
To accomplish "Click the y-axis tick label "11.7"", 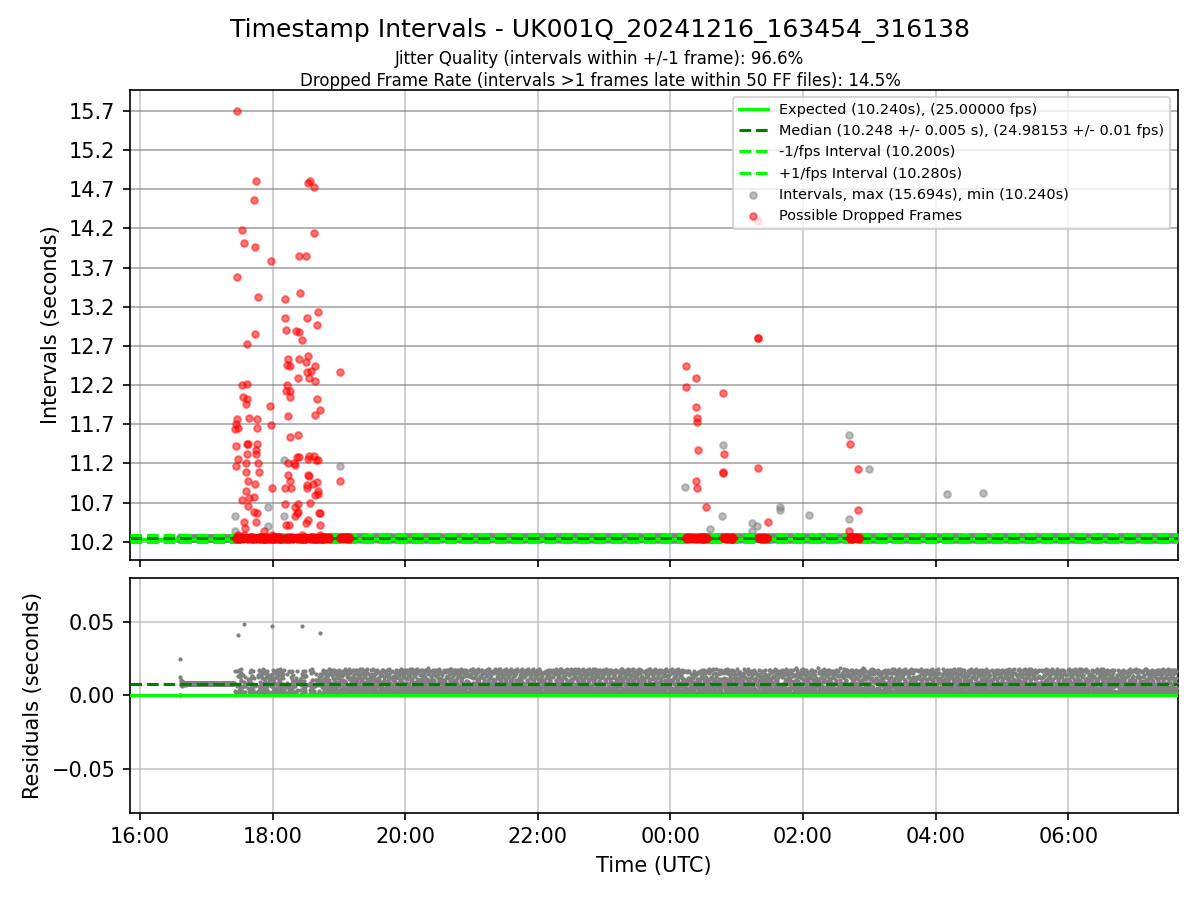I will tap(92, 424).
